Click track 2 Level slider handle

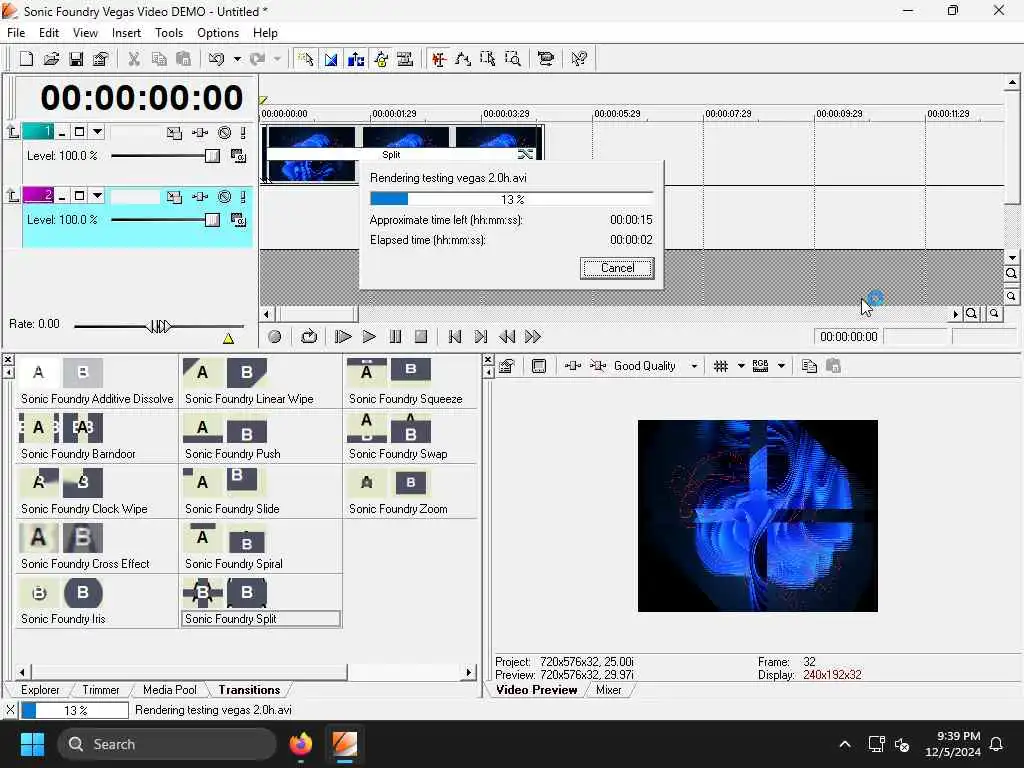pyautogui.click(x=212, y=220)
